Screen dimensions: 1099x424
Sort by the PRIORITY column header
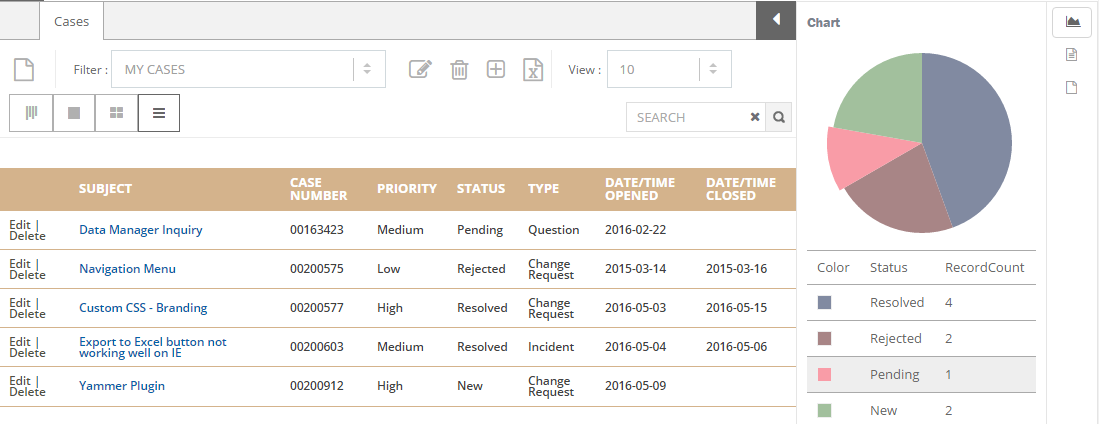(407, 189)
